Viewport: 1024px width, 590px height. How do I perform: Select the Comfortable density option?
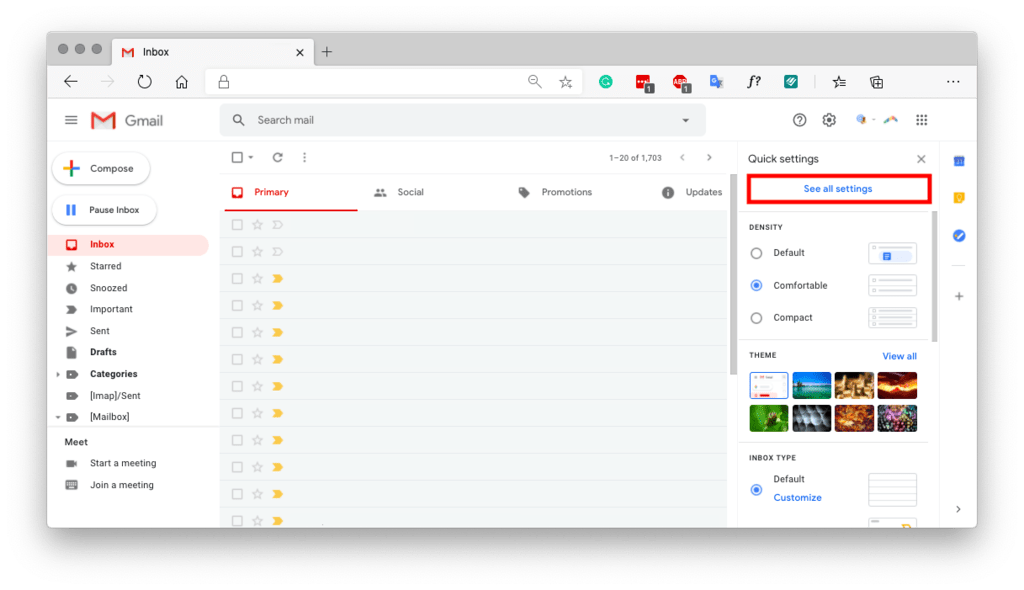point(756,286)
